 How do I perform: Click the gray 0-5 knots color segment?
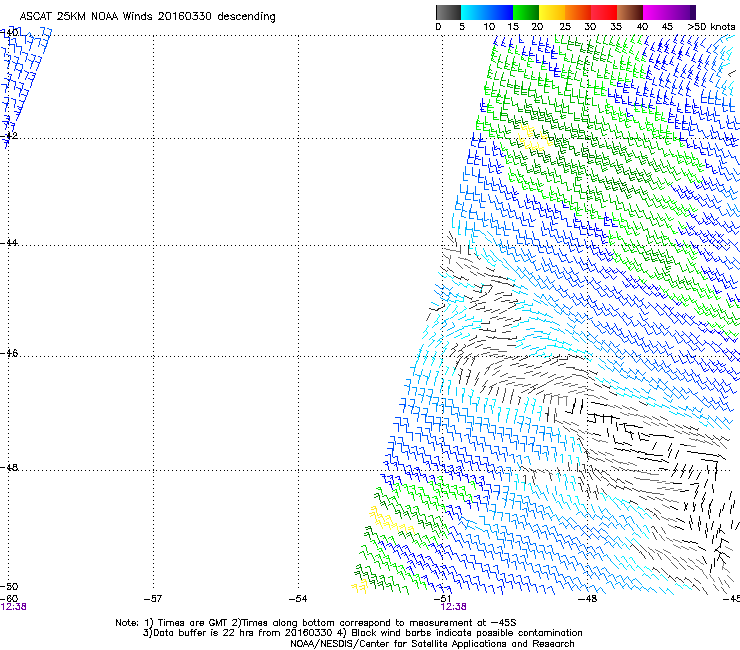[448, 12]
